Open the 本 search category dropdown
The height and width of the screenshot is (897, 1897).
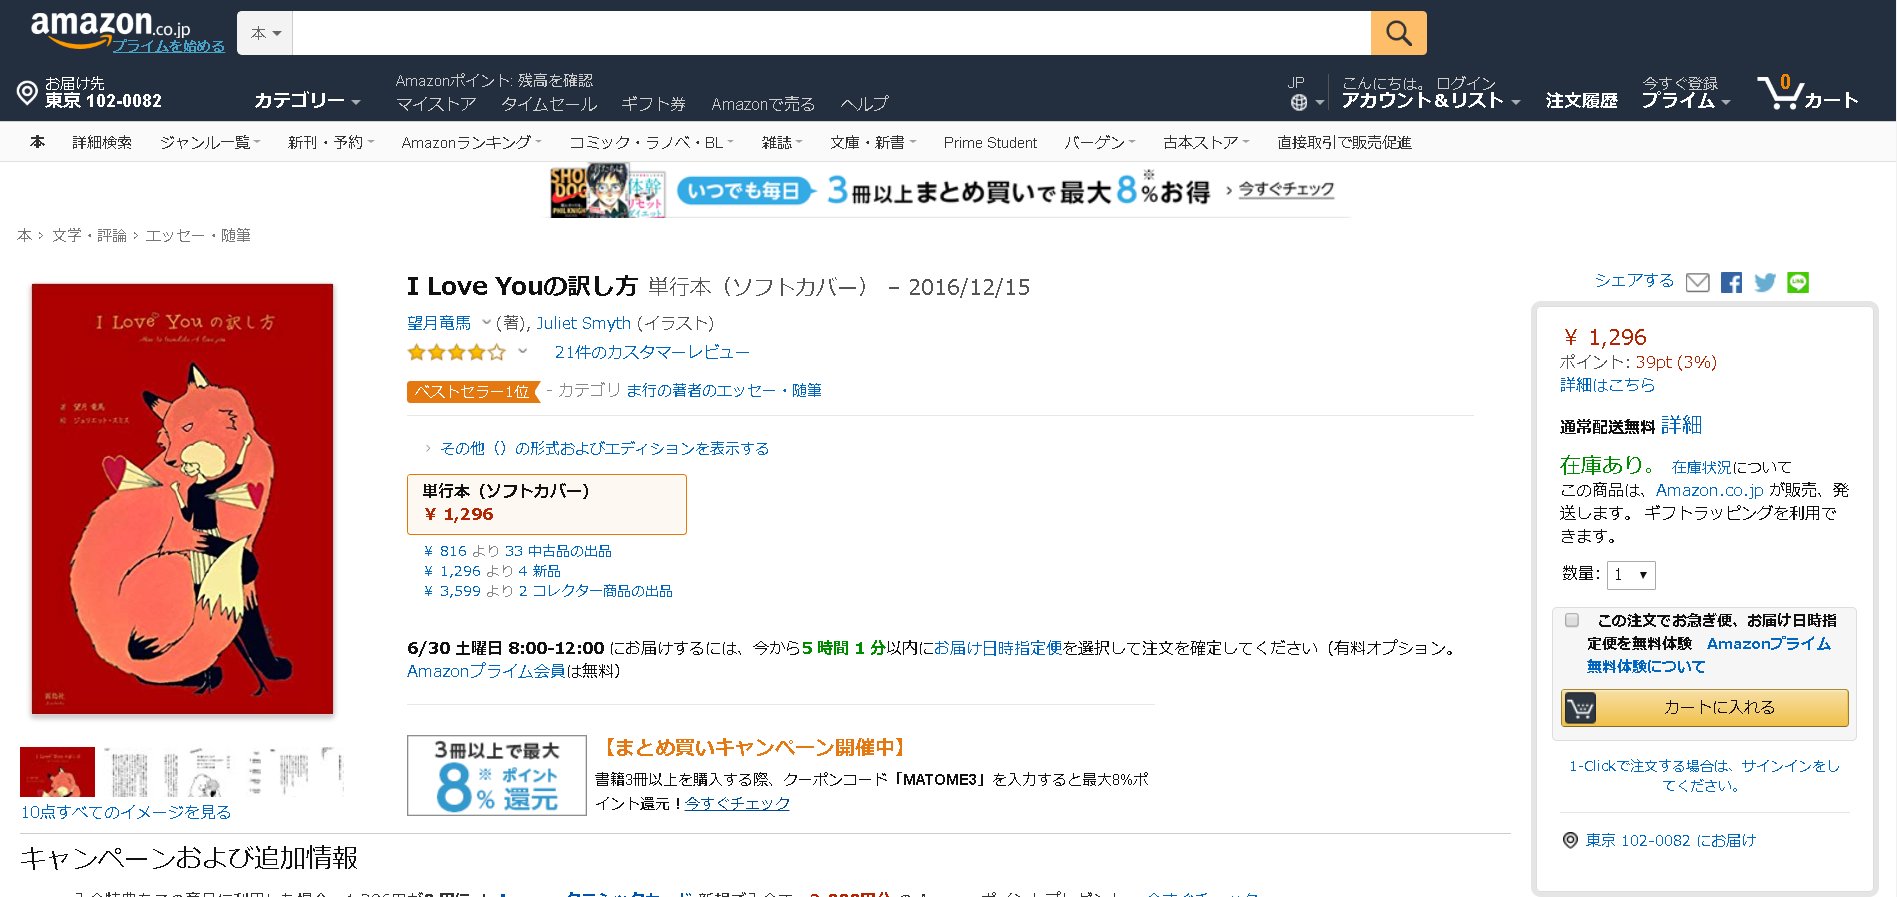click(x=265, y=33)
